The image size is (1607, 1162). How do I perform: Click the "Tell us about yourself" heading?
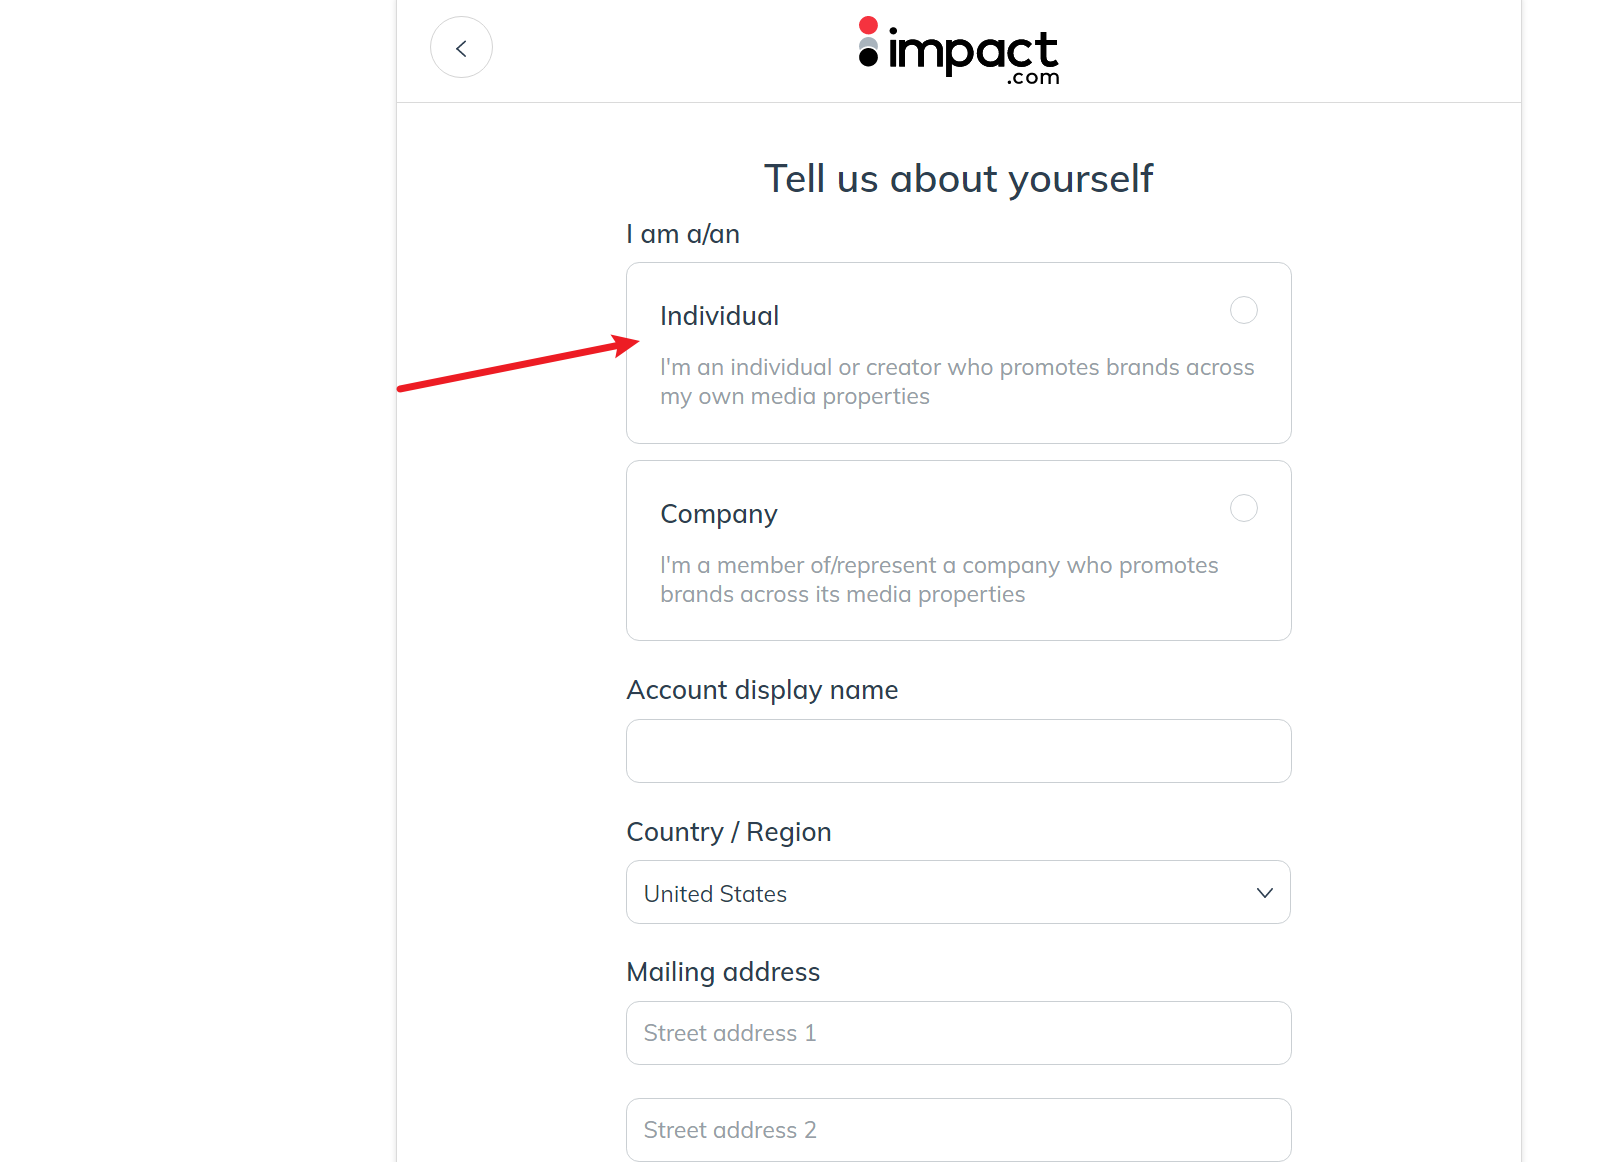958,179
